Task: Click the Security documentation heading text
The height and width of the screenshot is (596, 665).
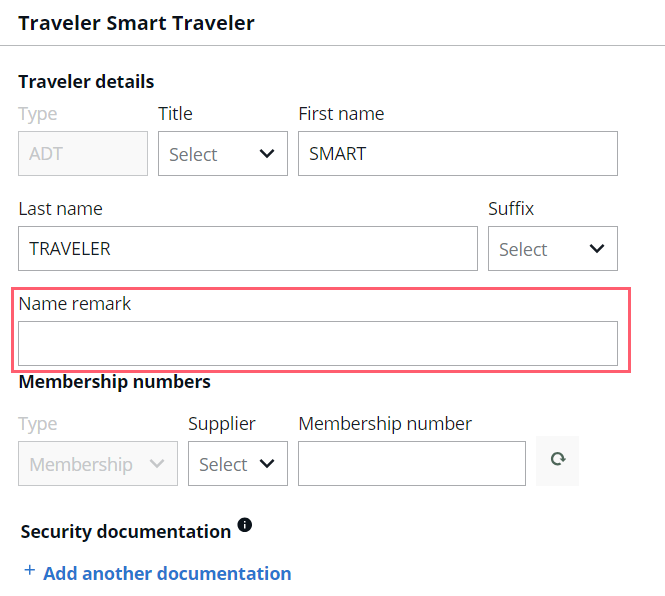Action: [126, 532]
